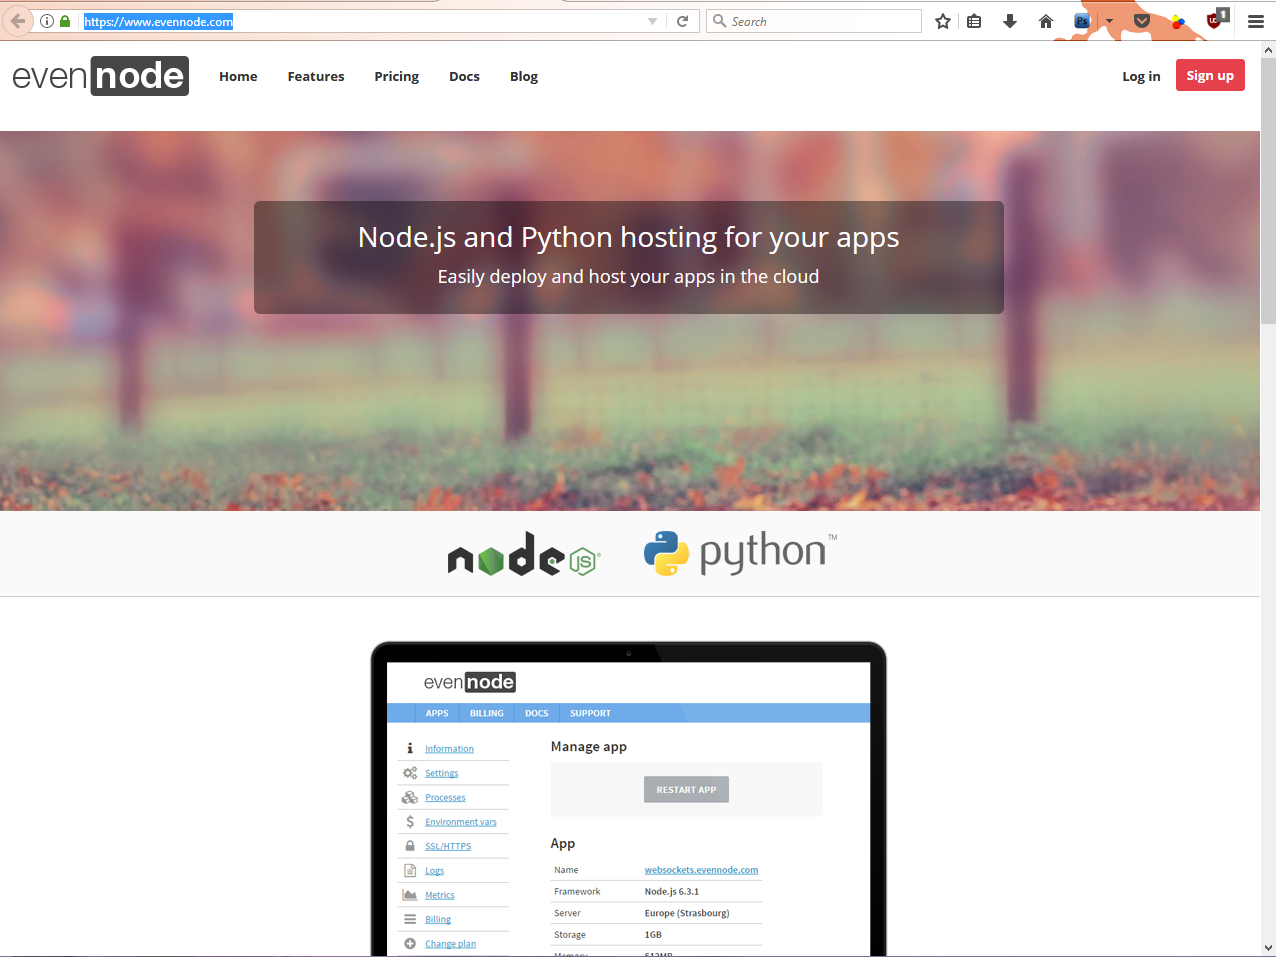Click the browser back arrow button
This screenshot has width=1276, height=957.
click(x=17, y=21)
